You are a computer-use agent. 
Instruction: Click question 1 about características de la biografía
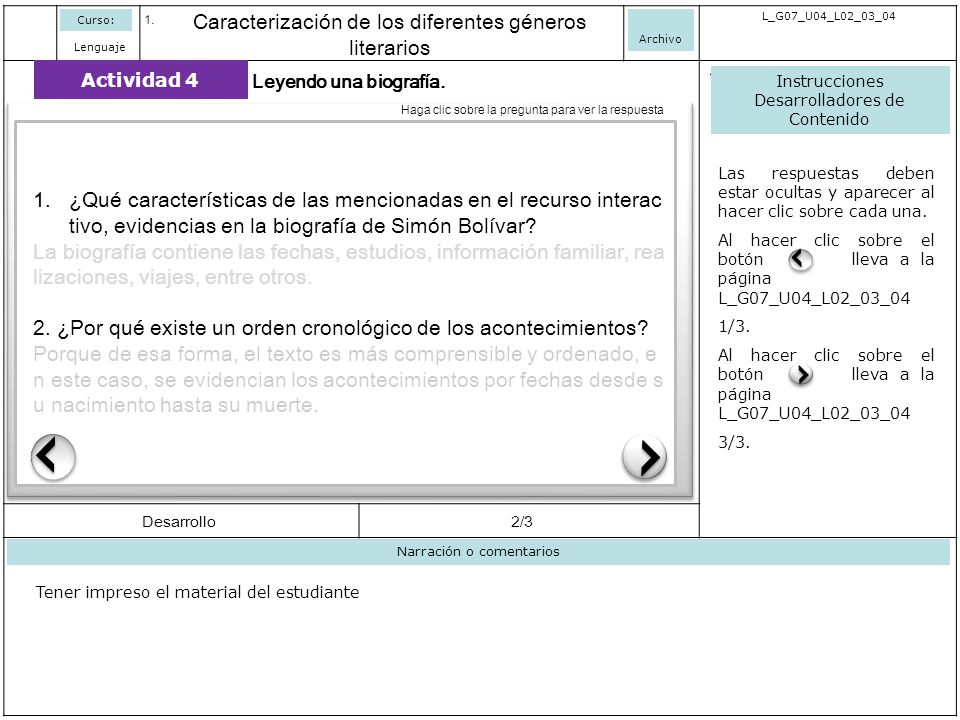coord(348,213)
